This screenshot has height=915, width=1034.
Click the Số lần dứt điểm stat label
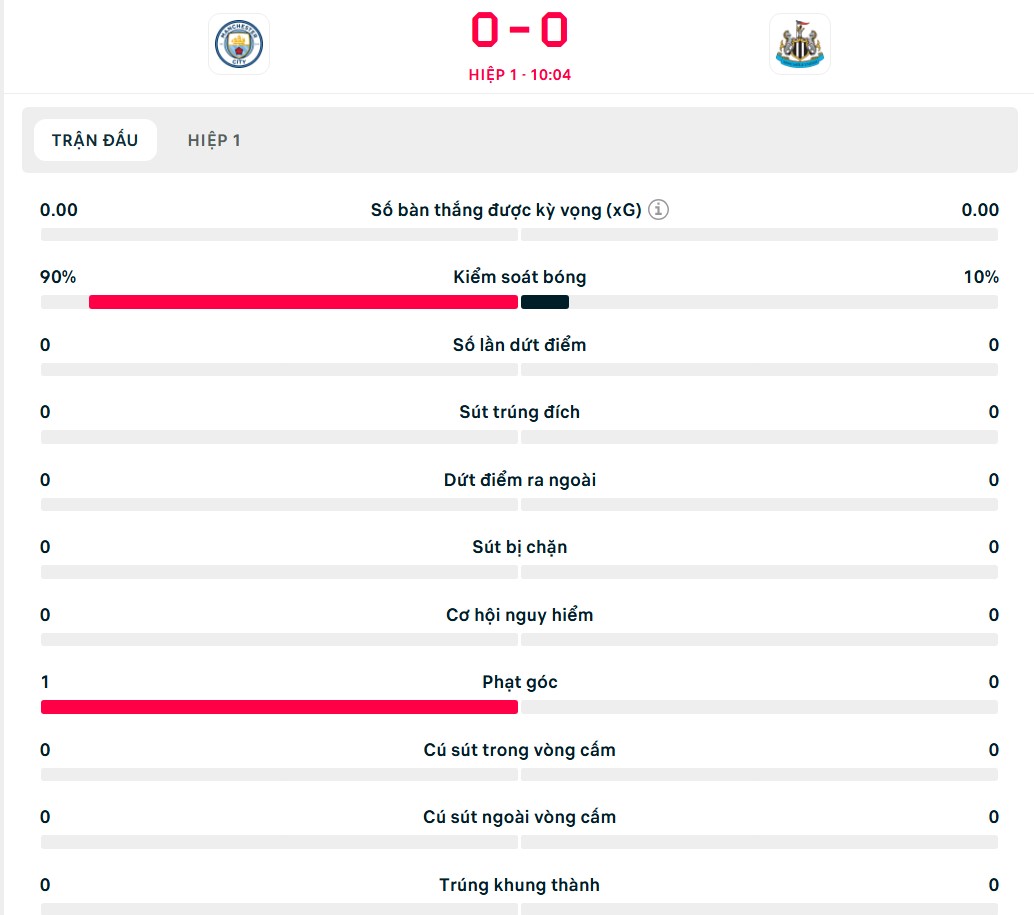coord(520,345)
